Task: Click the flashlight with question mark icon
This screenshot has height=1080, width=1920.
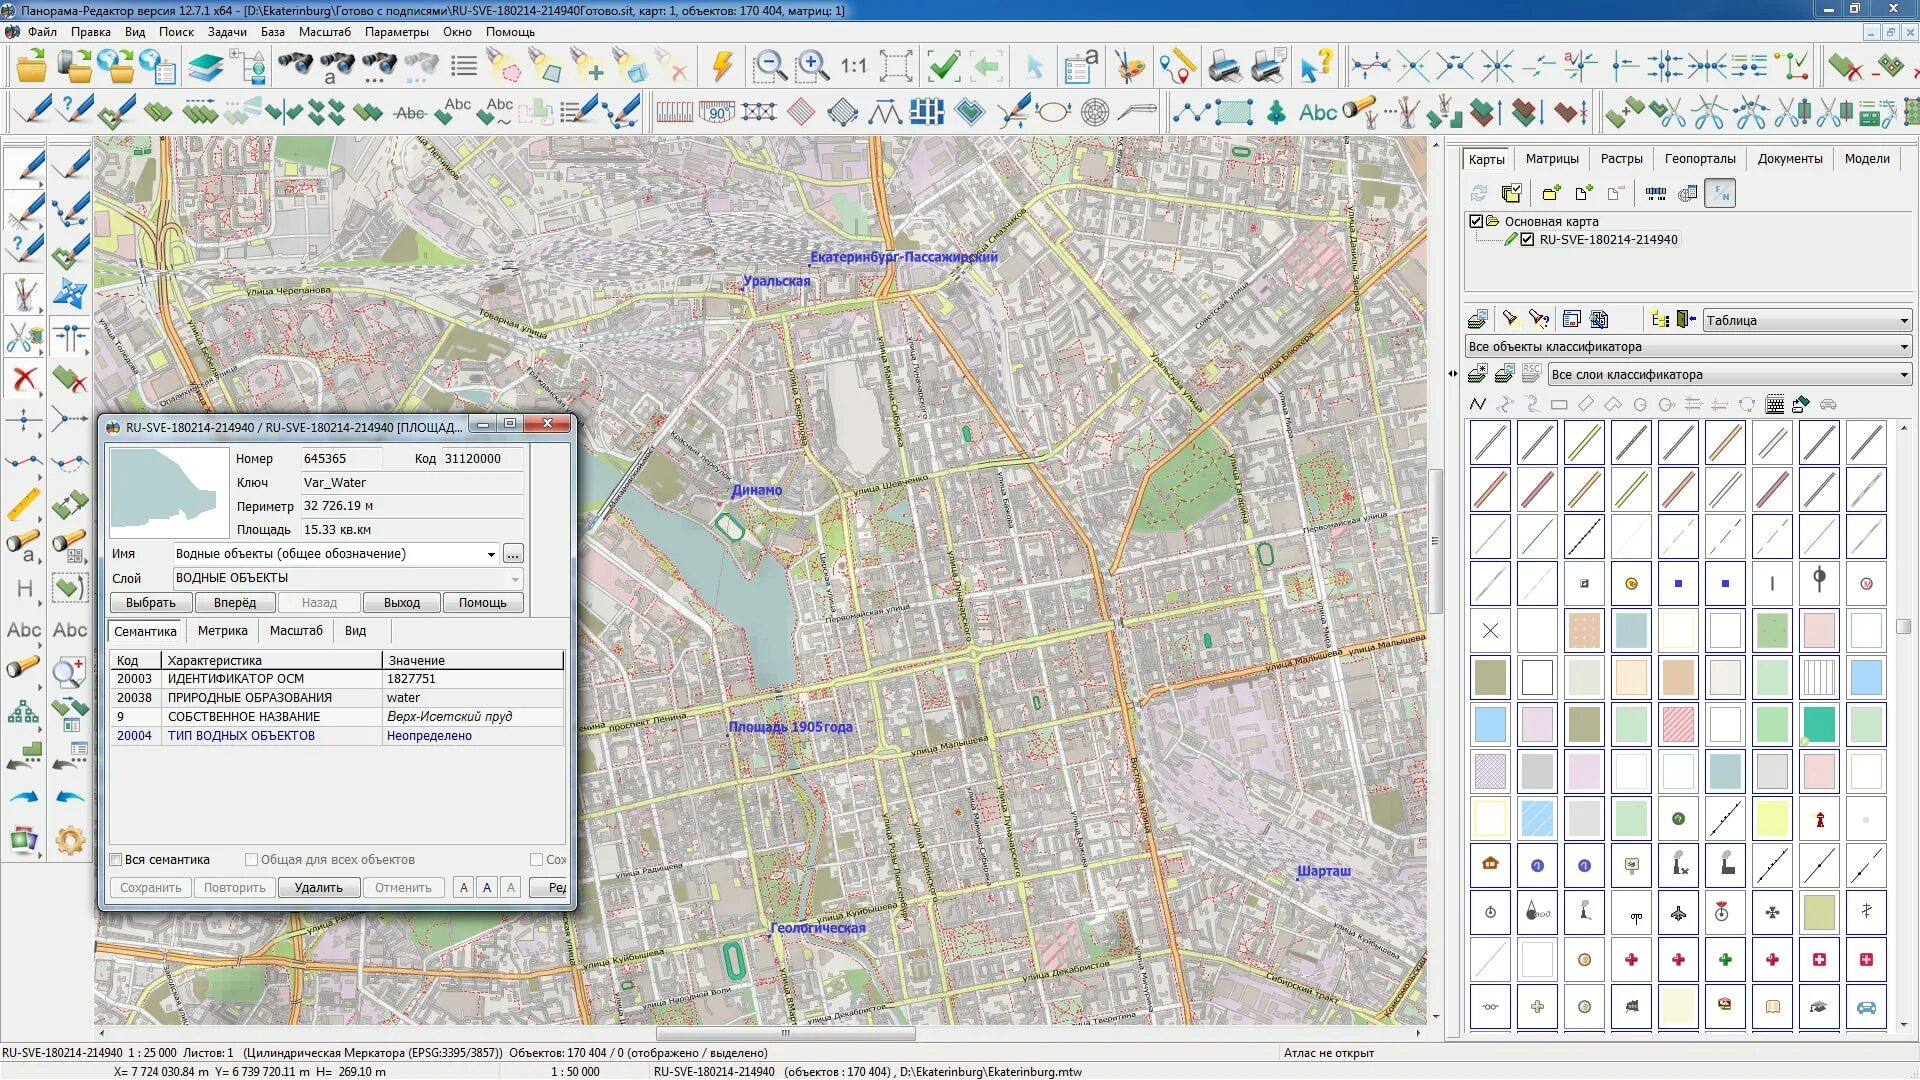Action: [1539, 319]
